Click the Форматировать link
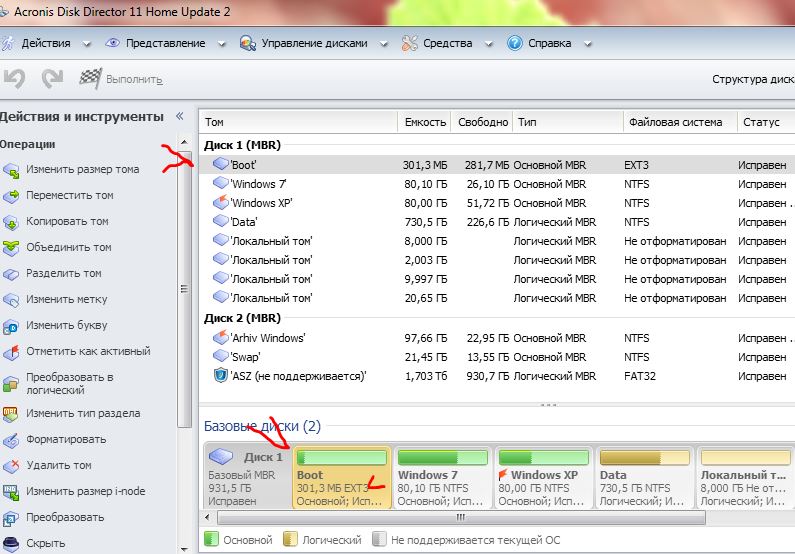The image size is (795, 554). click(x=66, y=439)
